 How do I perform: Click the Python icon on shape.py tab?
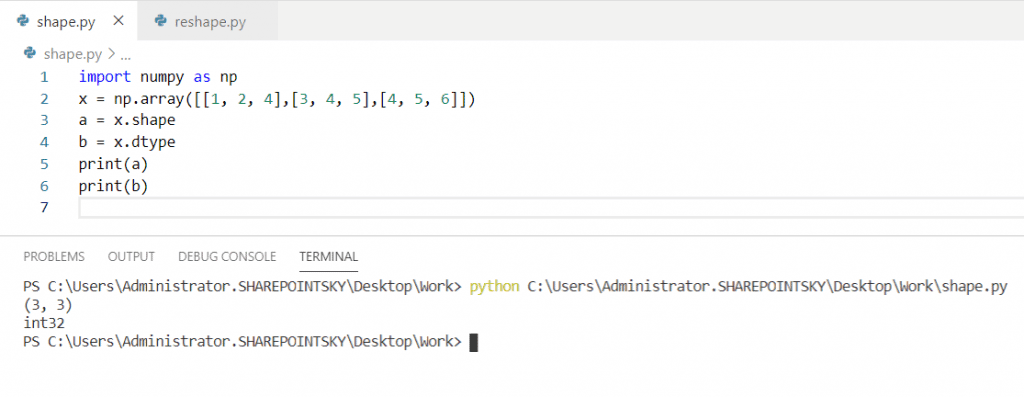coord(23,21)
